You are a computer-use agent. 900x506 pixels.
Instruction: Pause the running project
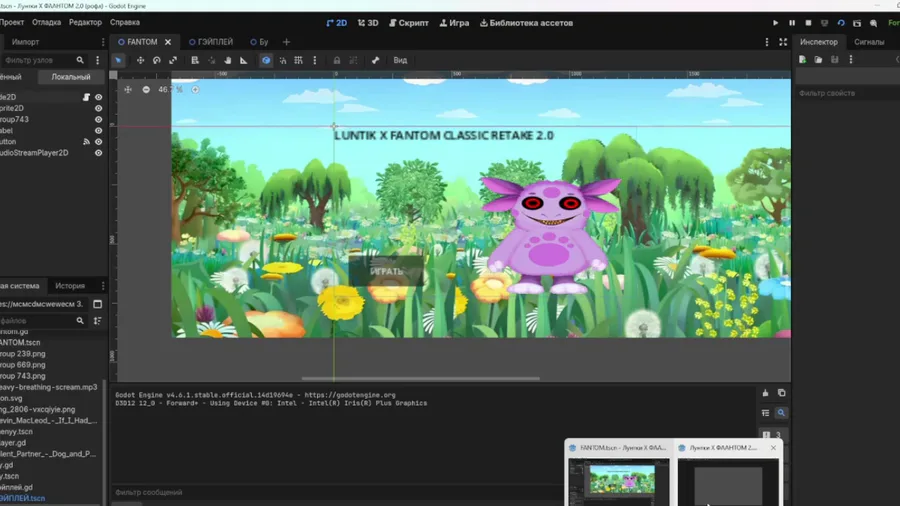[792, 23]
